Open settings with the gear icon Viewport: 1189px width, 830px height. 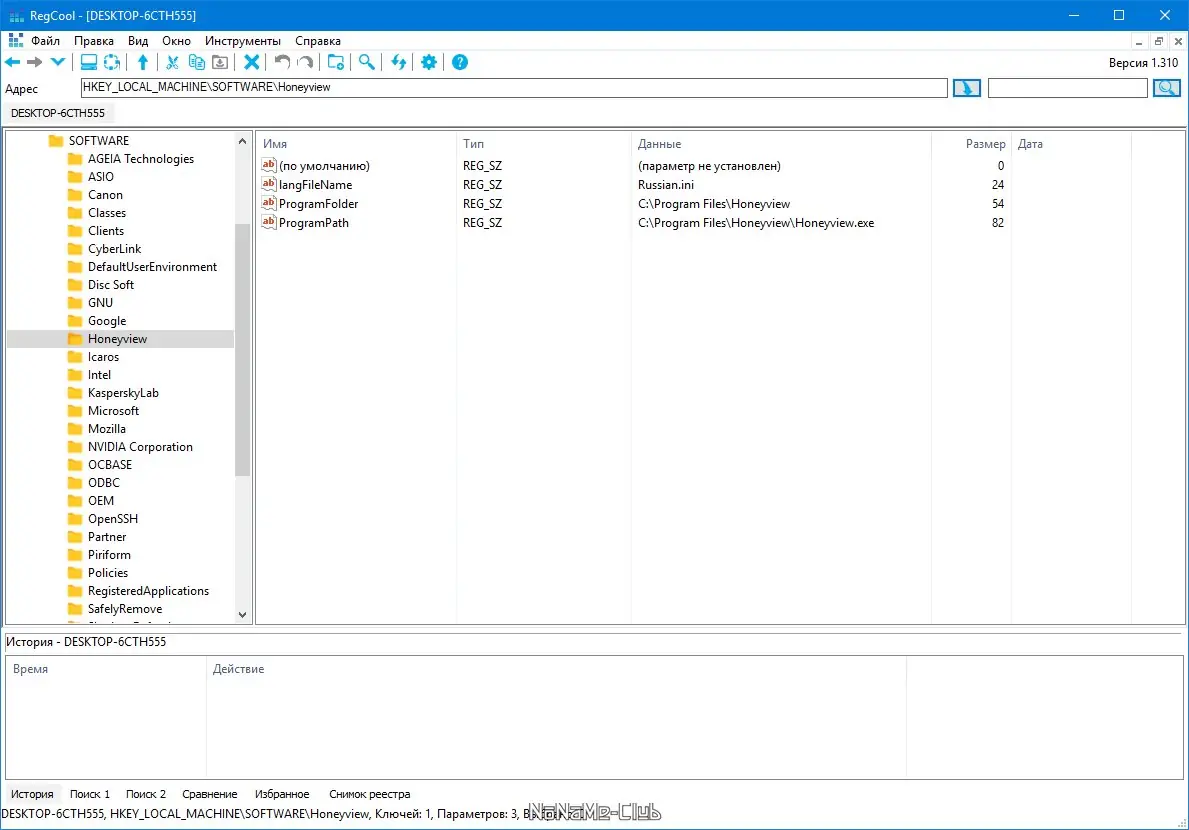429,62
